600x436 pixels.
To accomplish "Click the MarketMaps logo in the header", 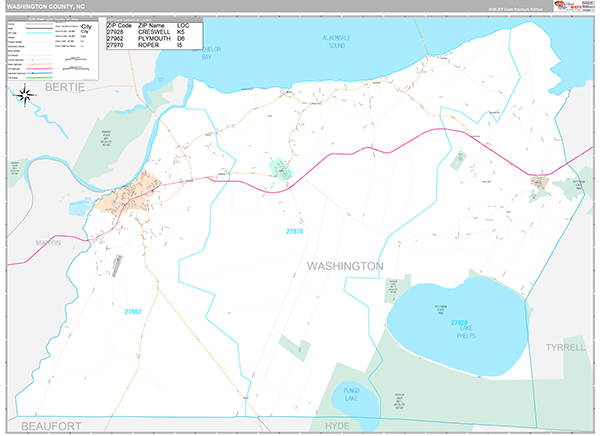I will tap(568, 7).
